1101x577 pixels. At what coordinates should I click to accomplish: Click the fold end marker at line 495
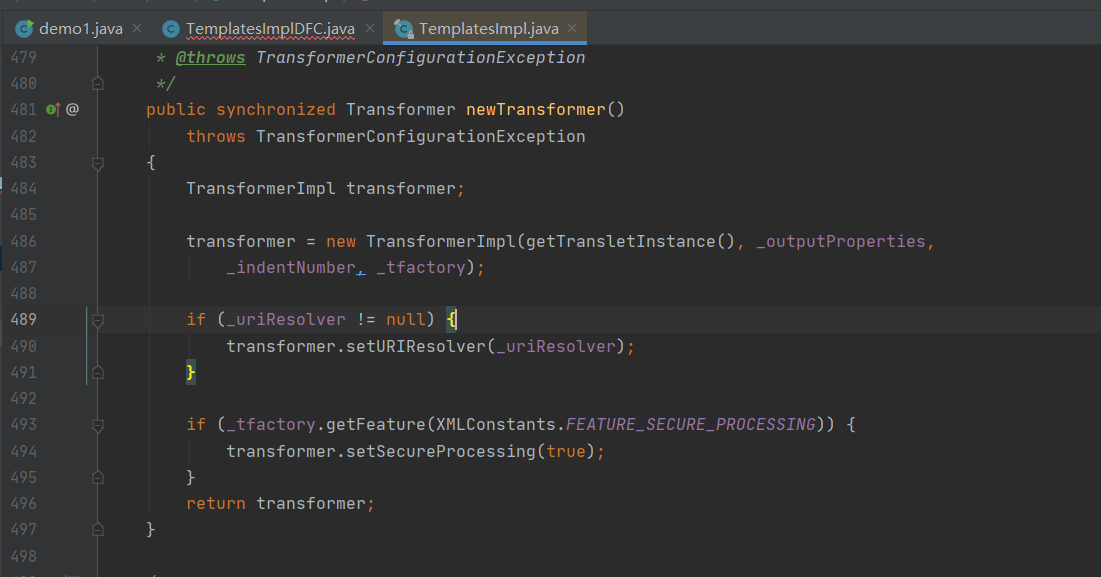tap(98, 477)
